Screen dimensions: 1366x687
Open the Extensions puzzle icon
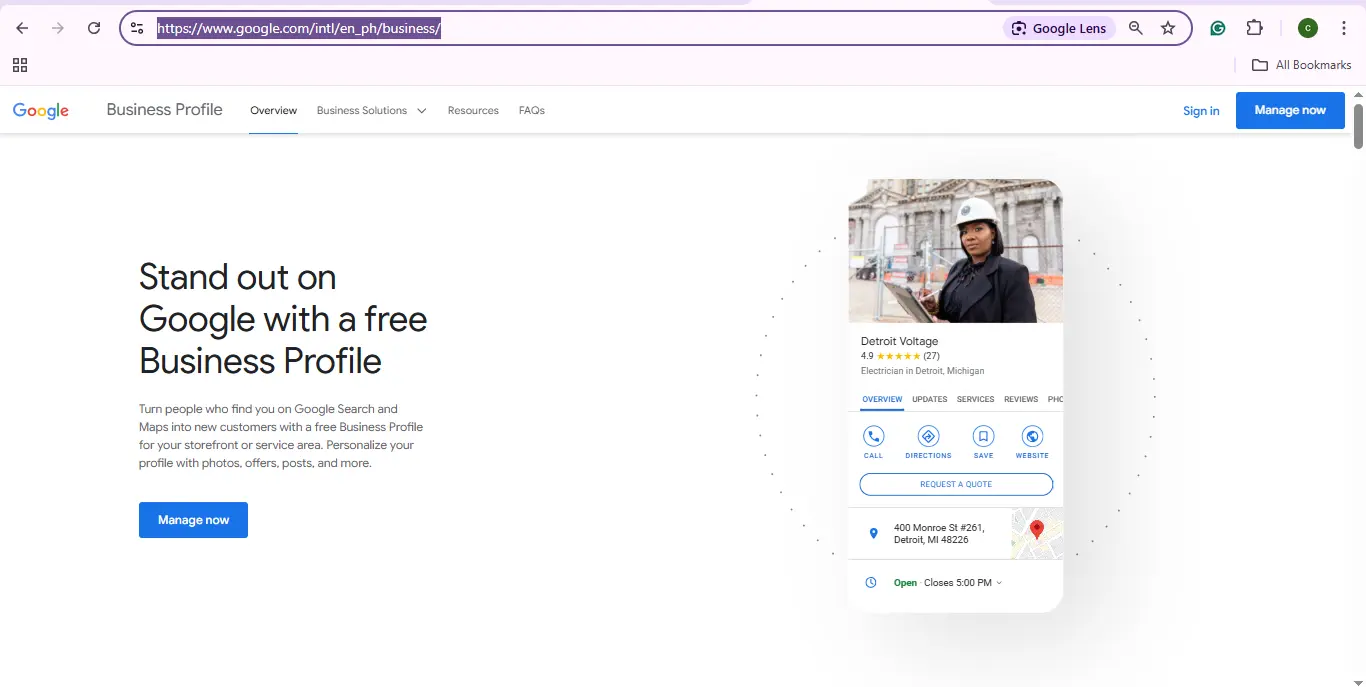(1255, 28)
